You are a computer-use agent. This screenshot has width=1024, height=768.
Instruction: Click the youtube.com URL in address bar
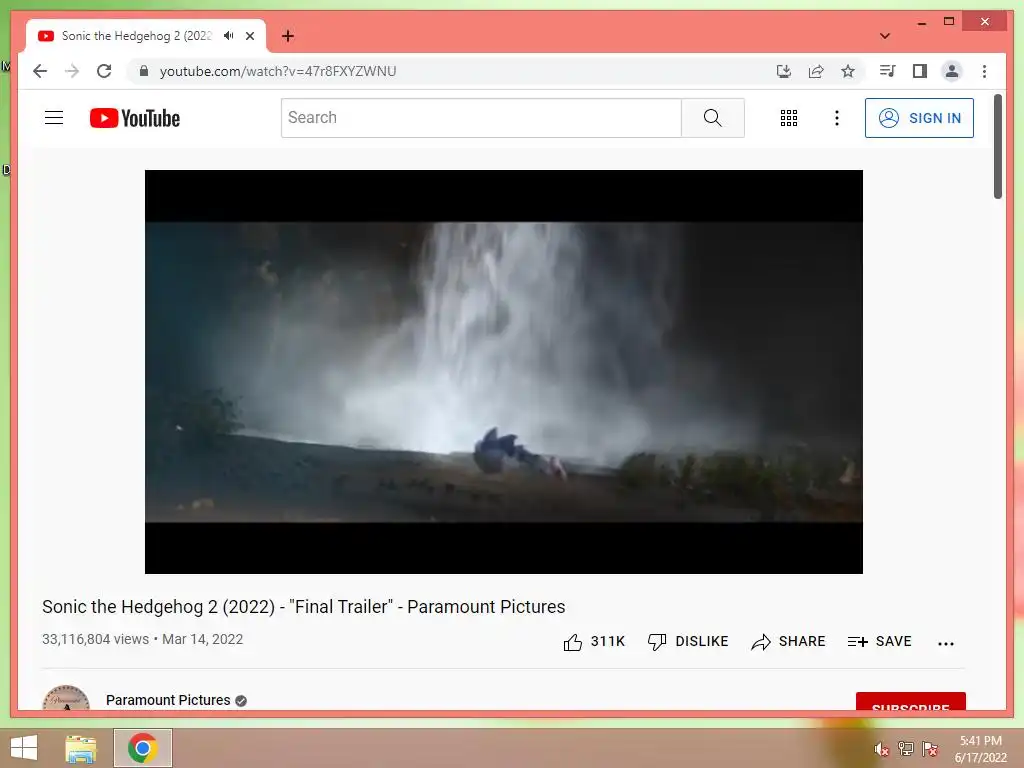(x=278, y=71)
